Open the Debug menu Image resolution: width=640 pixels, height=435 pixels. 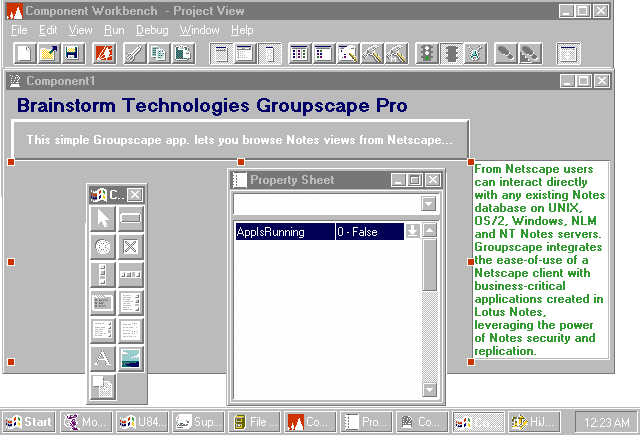click(152, 30)
